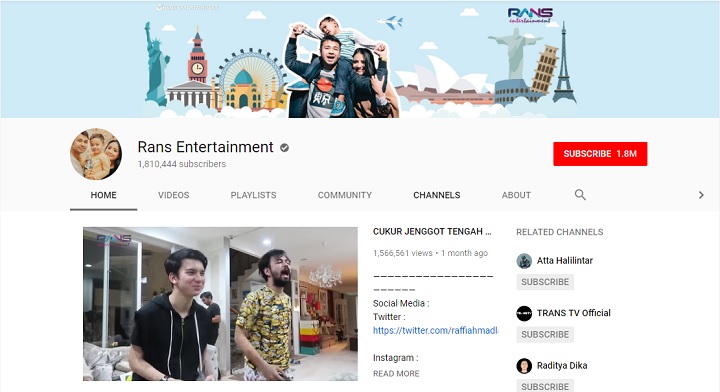The height and width of the screenshot is (392, 720).
Task: Subscribe to Rans Entertainment with the red button
Action: tap(600, 154)
